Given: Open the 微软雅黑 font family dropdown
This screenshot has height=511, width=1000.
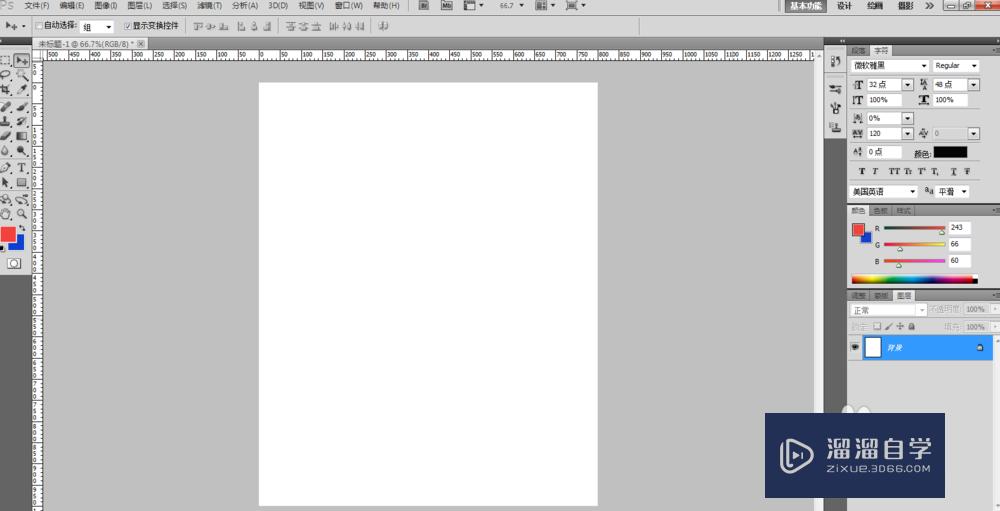Looking at the screenshot, I should click(x=890, y=66).
